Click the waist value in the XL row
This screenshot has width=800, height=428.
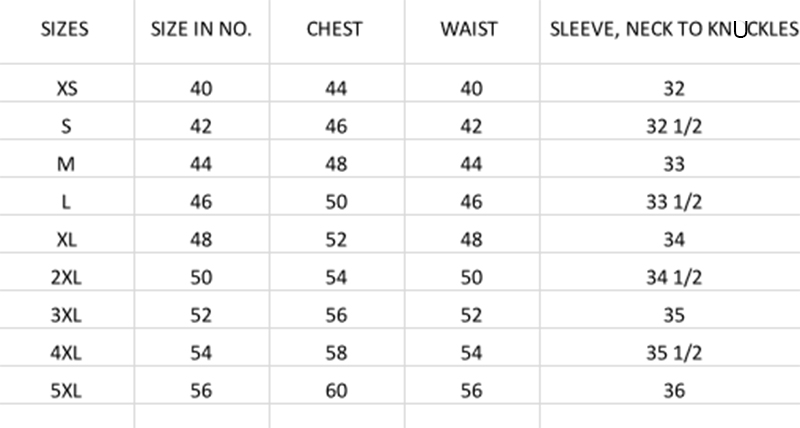point(471,240)
